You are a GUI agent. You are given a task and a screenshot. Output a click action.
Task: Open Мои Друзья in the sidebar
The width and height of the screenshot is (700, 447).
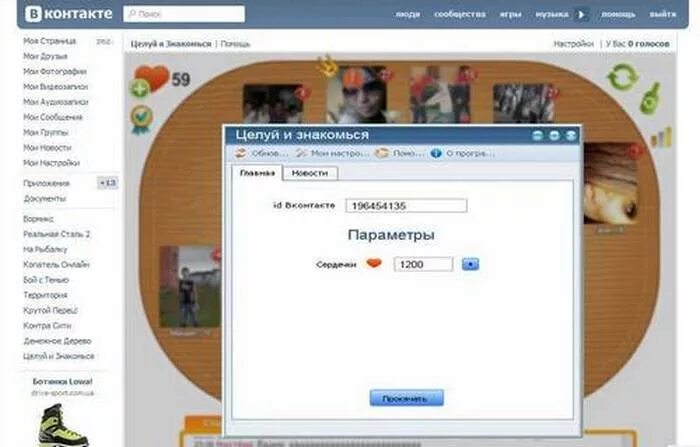(x=45, y=56)
